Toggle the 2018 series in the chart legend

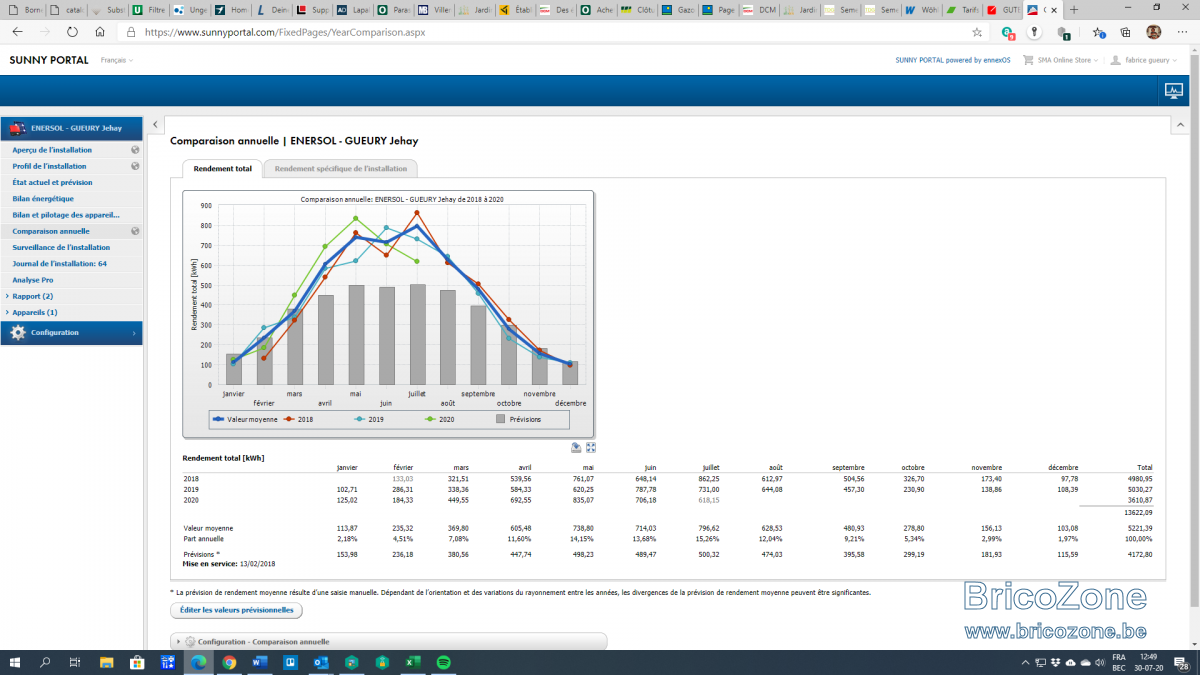(x=299, y=419)
